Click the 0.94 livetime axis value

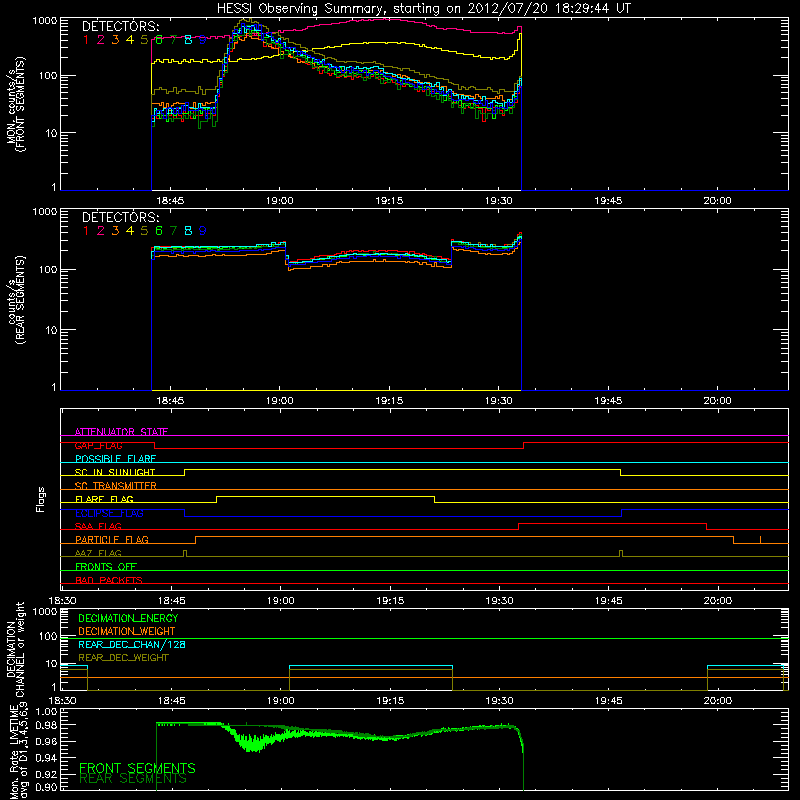point(47,757)
